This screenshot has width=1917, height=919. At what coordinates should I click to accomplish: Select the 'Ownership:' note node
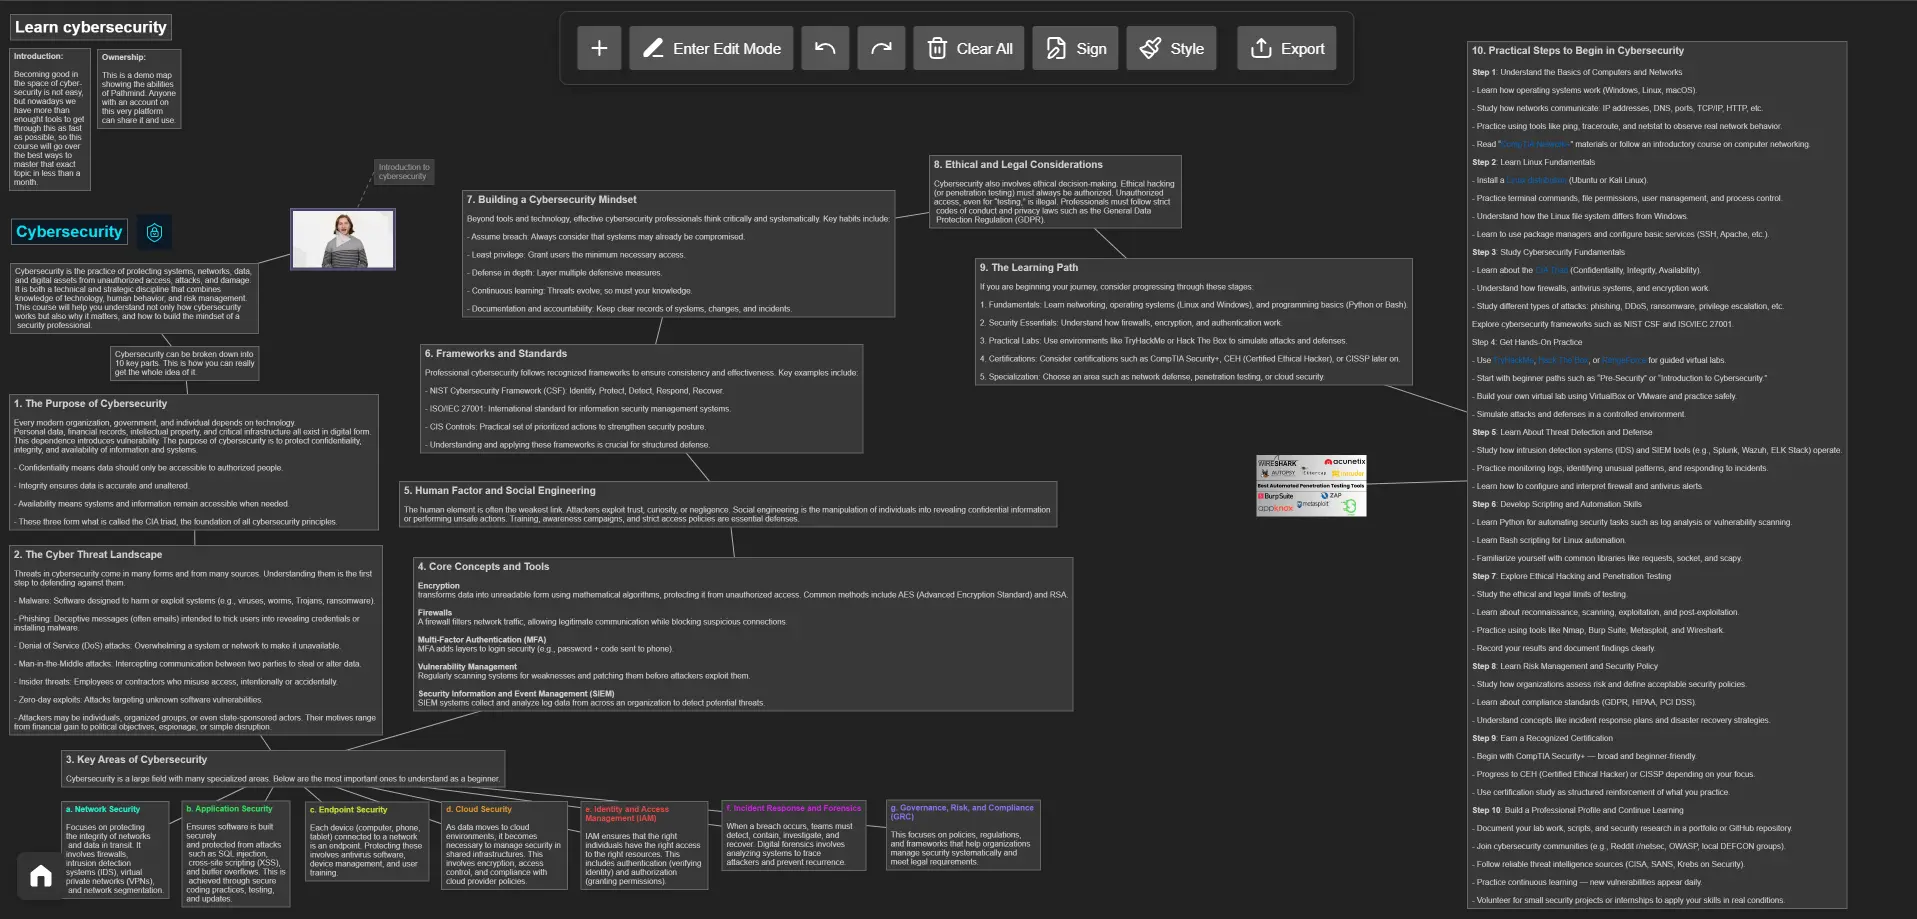click(139, 89)
